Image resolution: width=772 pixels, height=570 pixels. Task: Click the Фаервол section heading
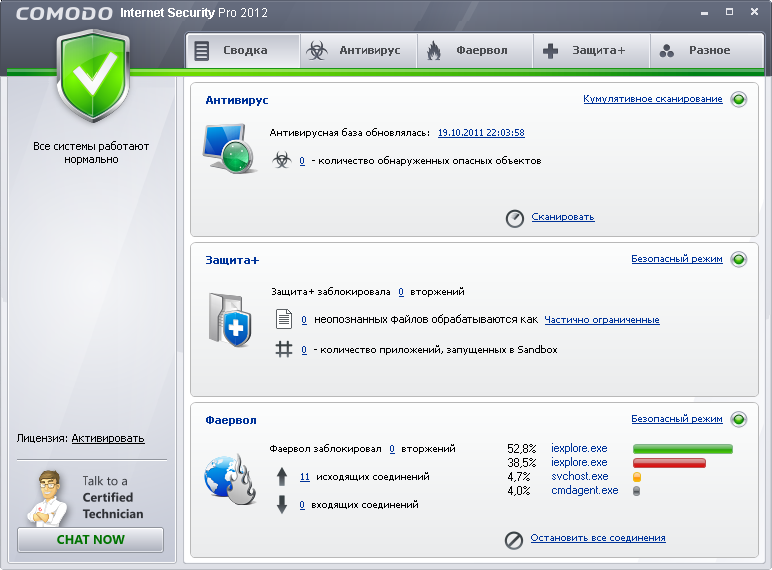(x=231, y=420)
